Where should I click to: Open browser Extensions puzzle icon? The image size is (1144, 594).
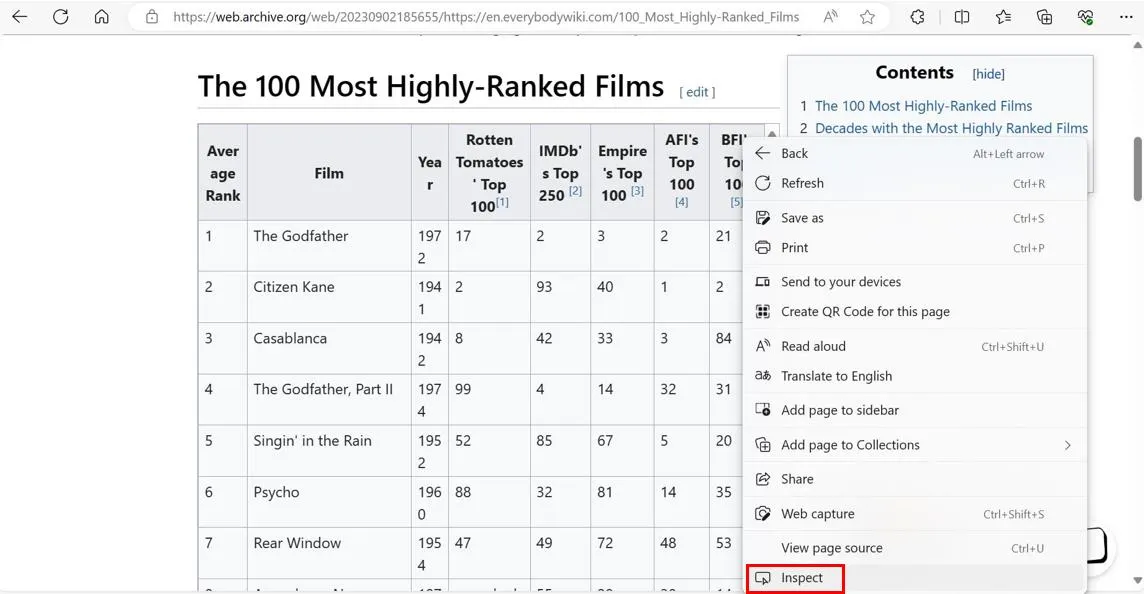(x=918, y=17)
